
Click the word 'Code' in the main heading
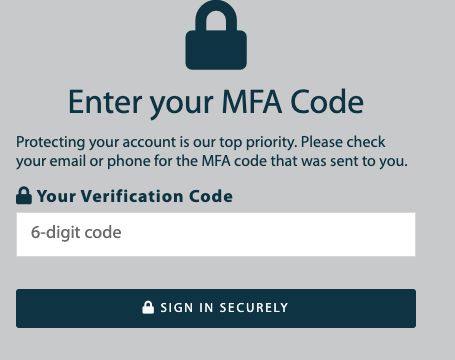pos(327,102)
